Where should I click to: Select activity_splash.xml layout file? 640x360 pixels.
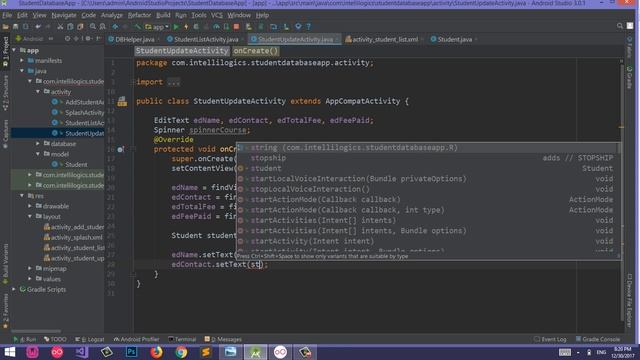[76, 238]
